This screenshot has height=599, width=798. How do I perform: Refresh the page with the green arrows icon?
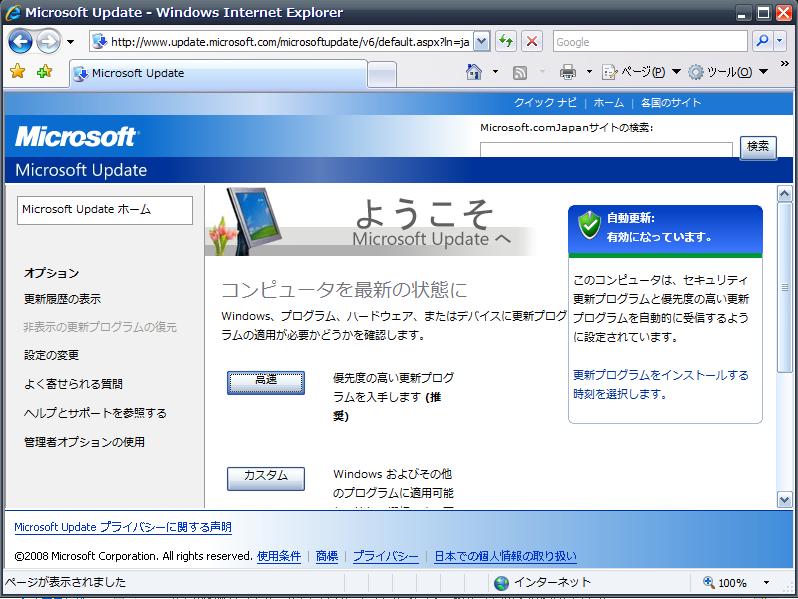pos(506,41)
